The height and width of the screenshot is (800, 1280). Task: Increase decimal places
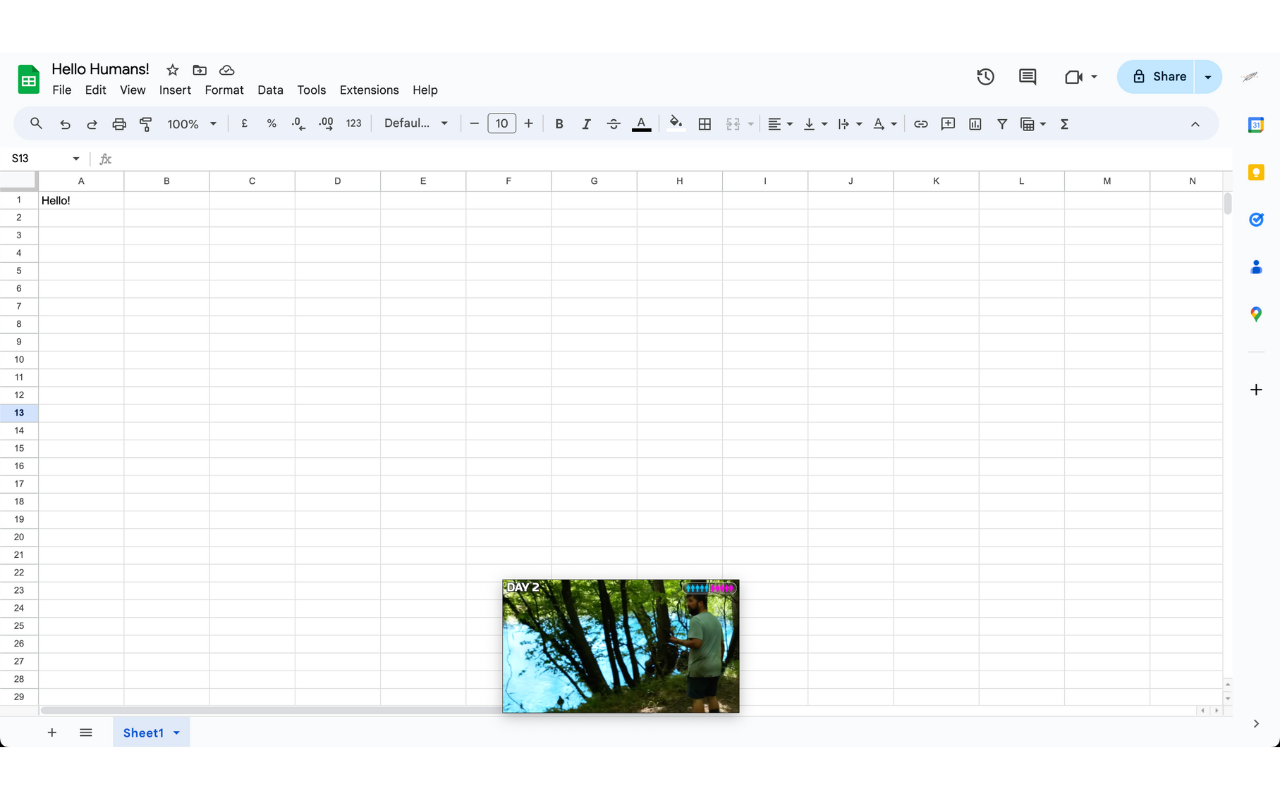(x=326, y=124)
